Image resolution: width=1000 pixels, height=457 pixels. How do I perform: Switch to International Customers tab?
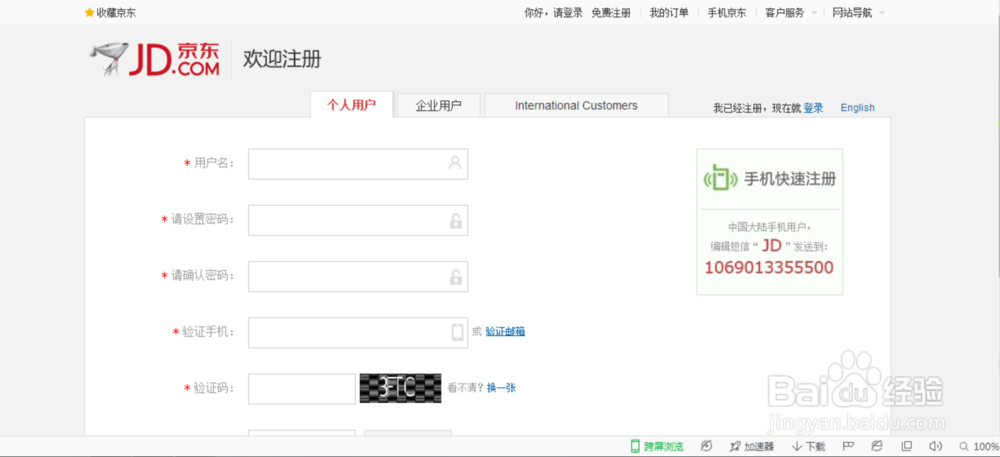pos(577,106)
